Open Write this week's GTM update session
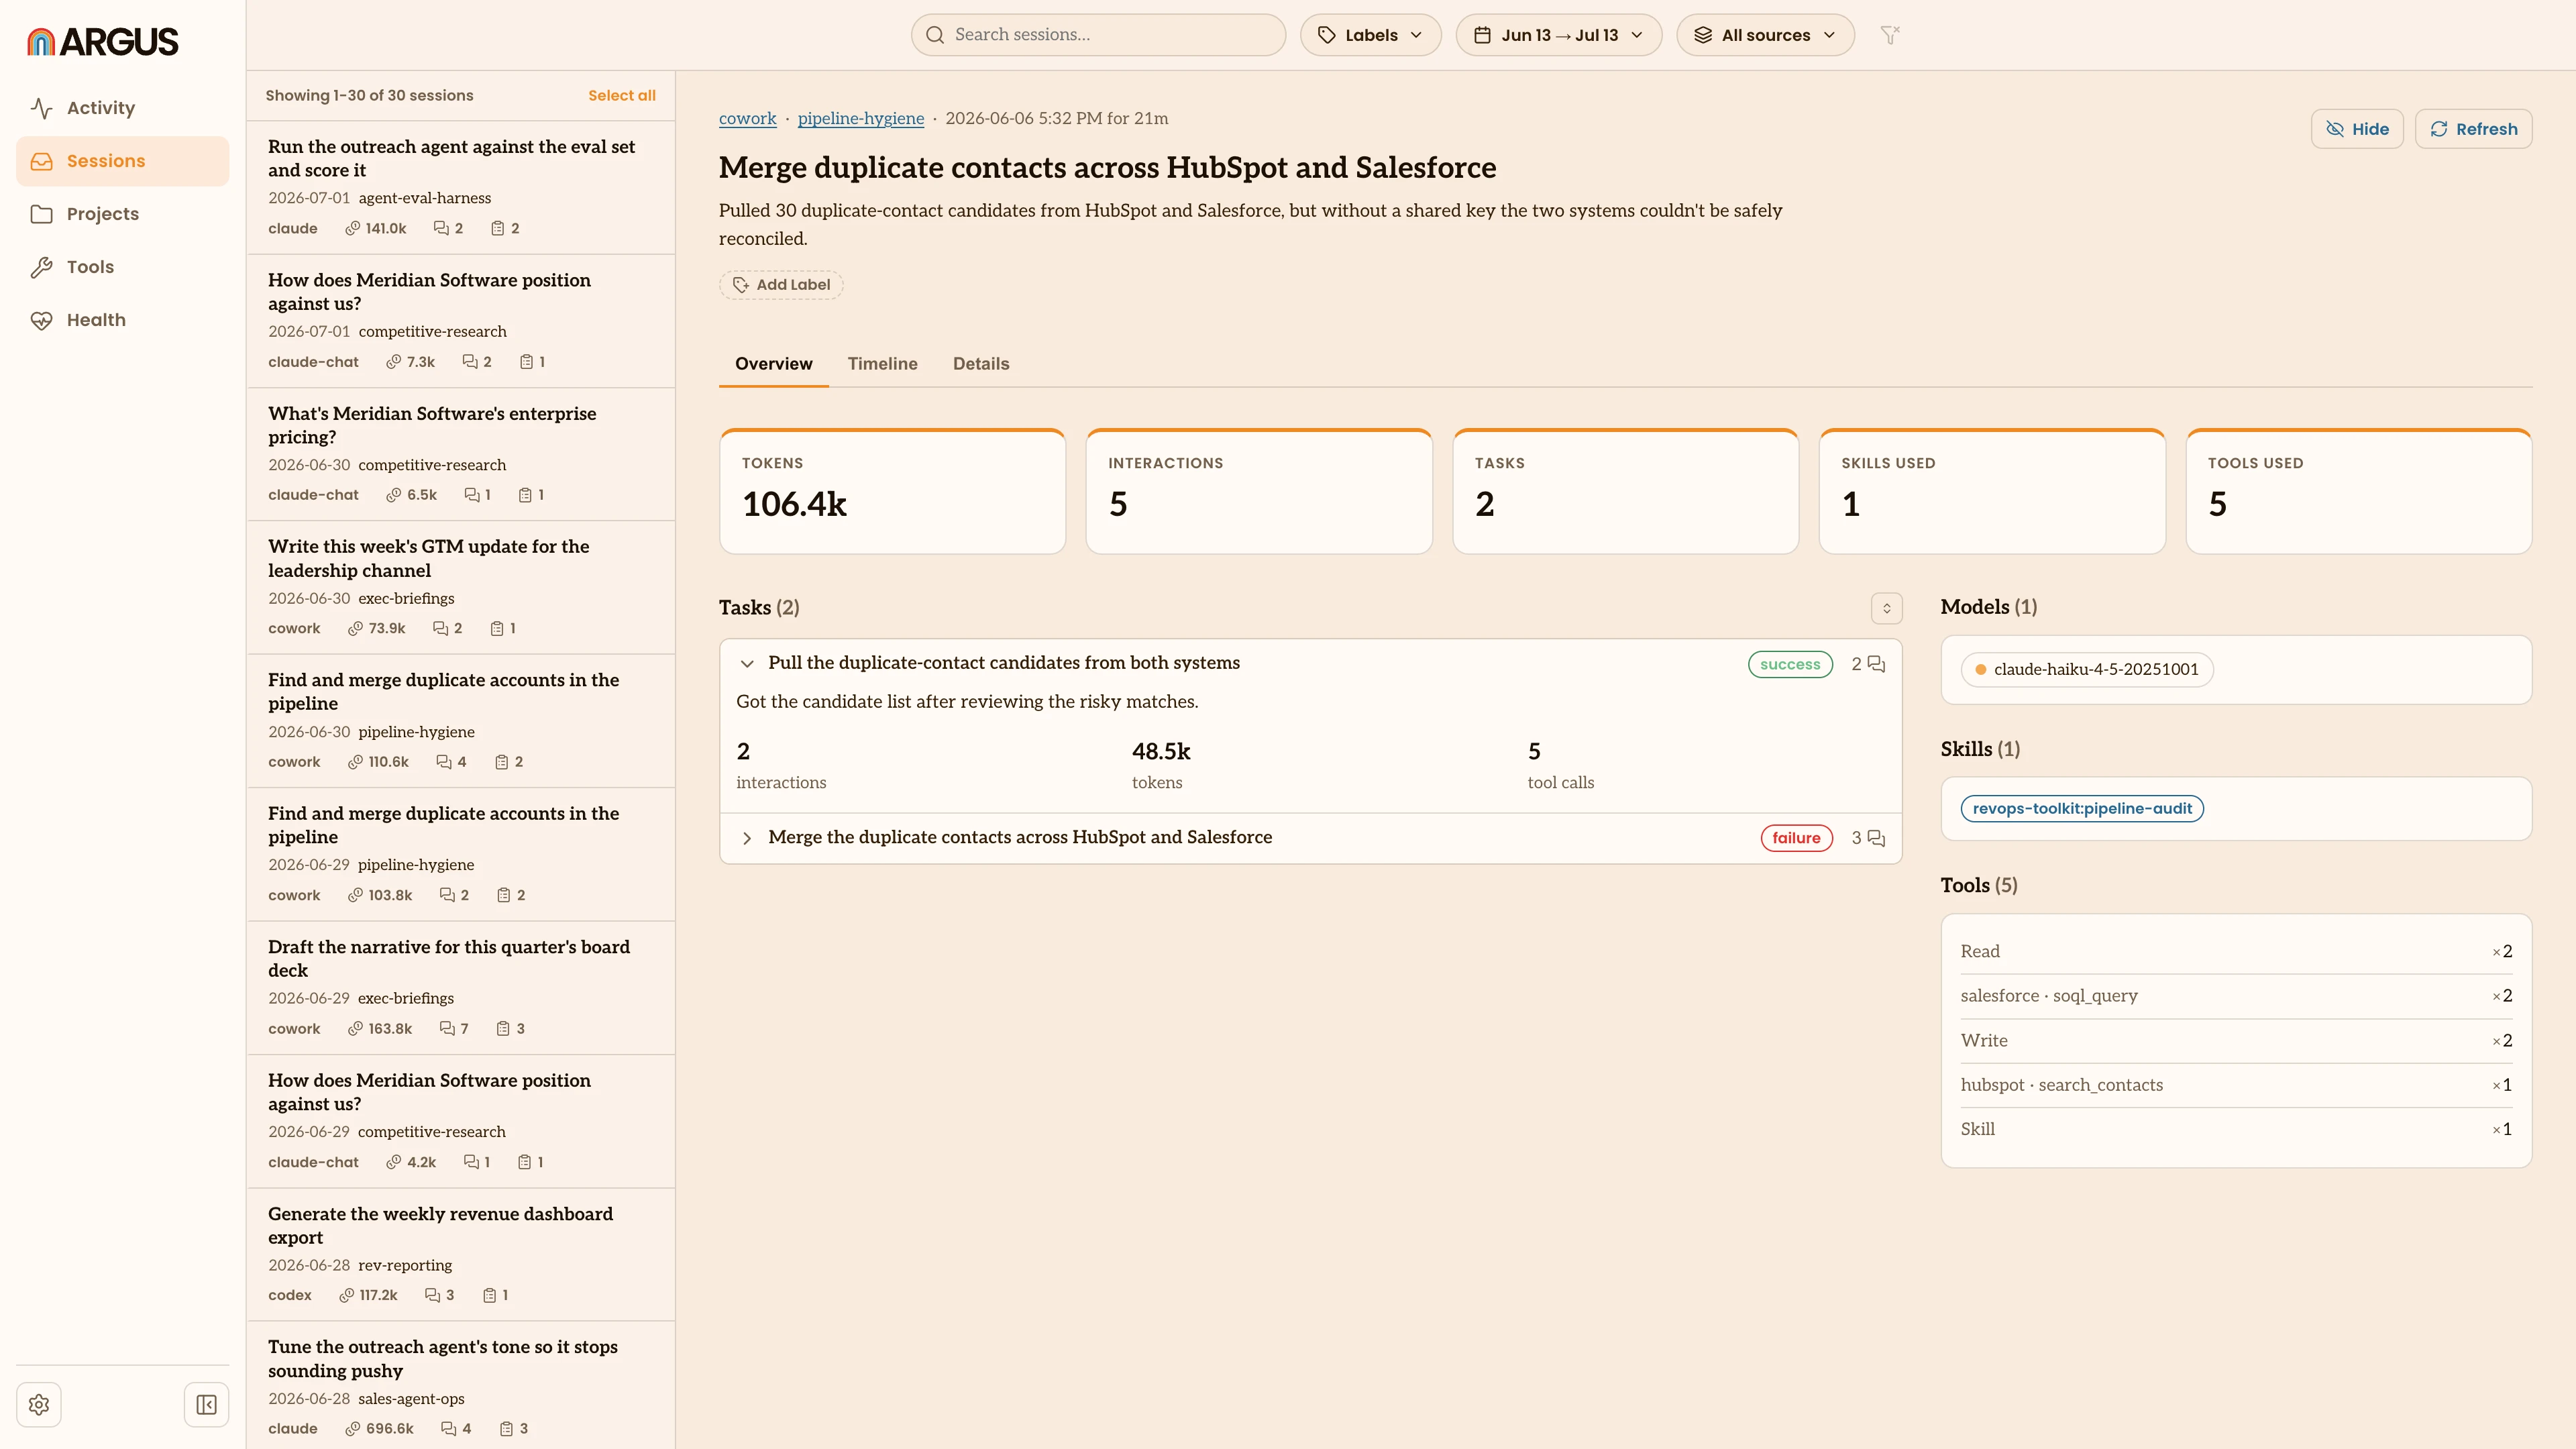Screen dimensions: 2576x1449 click(x=461, y=587)
